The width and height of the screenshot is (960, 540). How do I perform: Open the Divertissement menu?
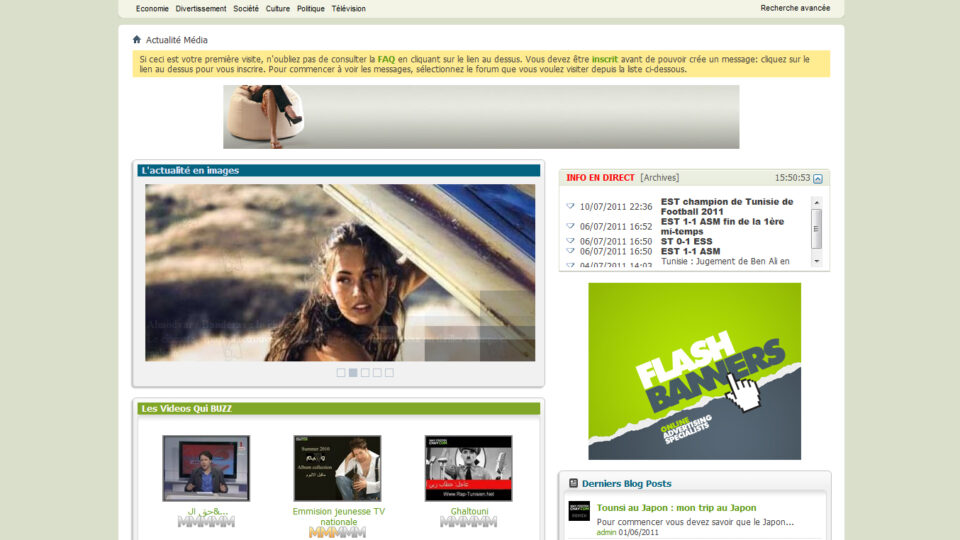pos(201,9)
